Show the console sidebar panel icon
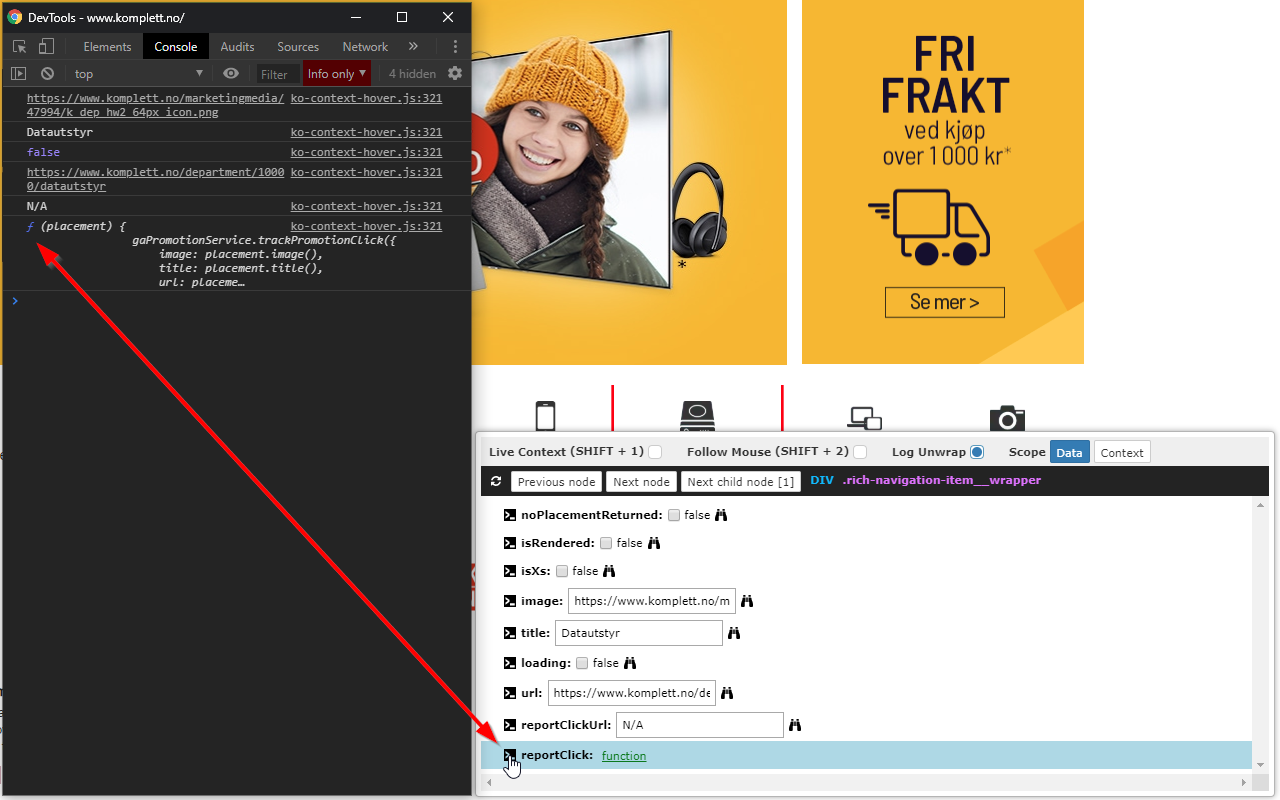The image size is (1280, 800). coord(18,74)
